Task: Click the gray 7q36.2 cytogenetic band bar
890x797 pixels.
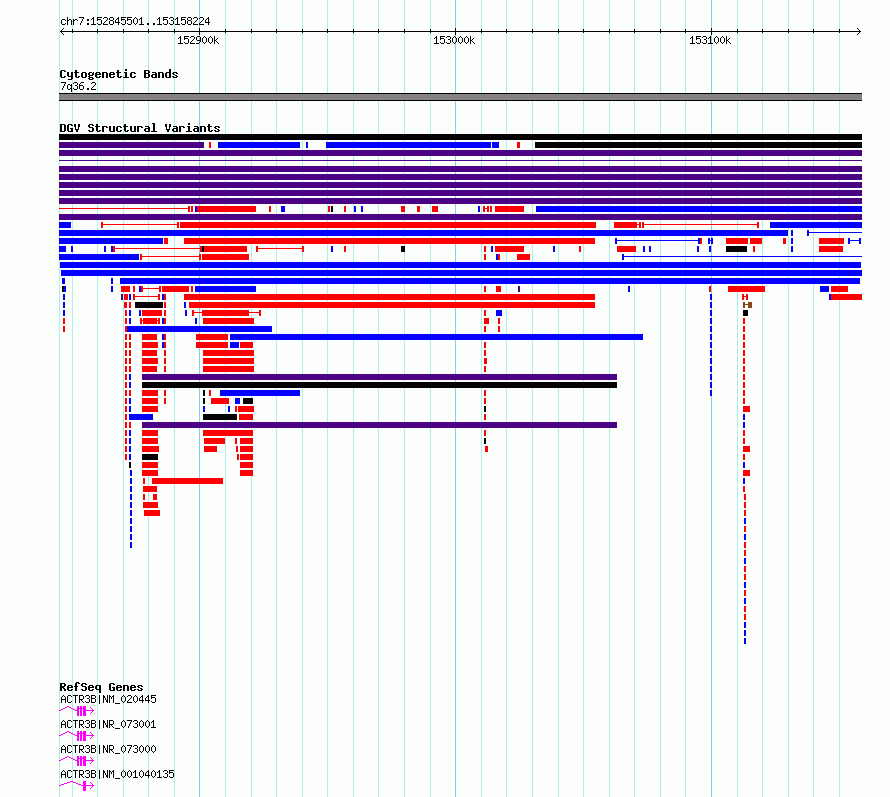Action: (460, 97)
